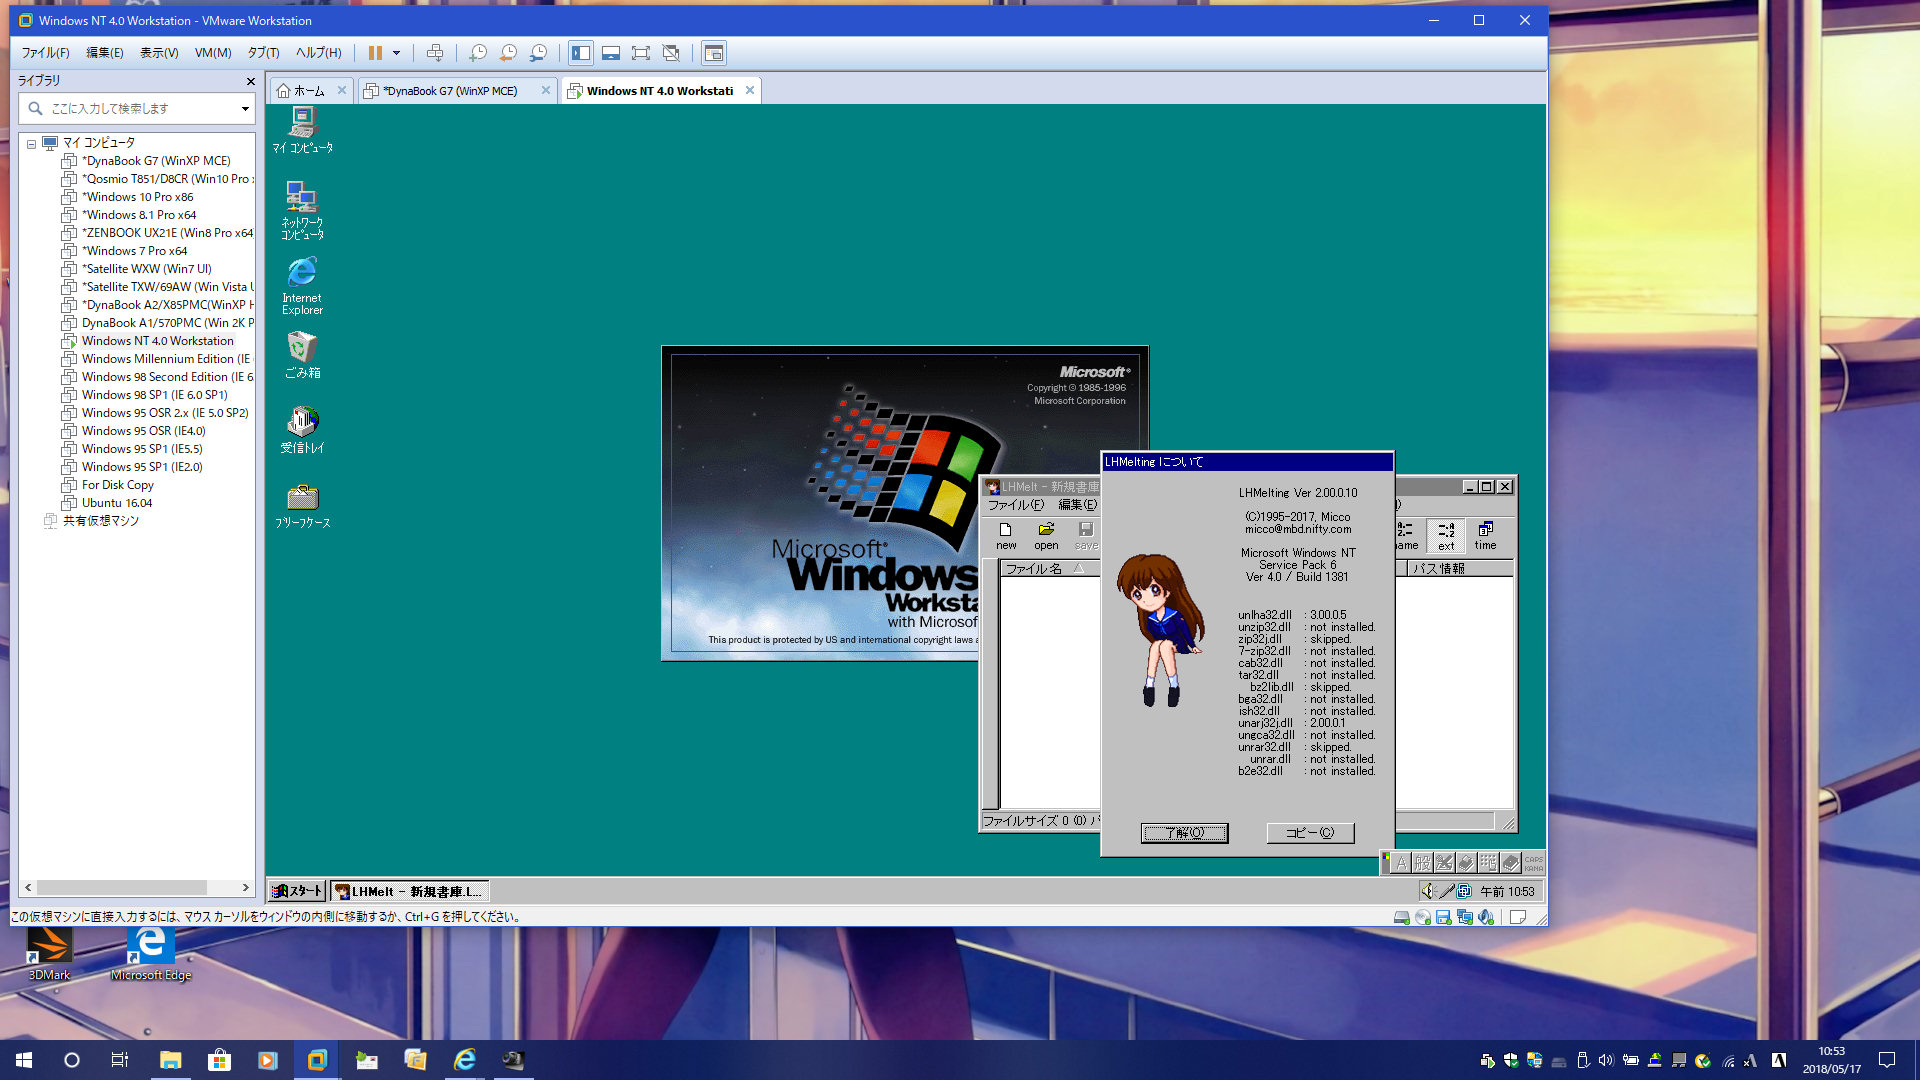Select 共有仮想マシン in library tree
This screenshot has height=1080, width=1920.
point(100,521)
